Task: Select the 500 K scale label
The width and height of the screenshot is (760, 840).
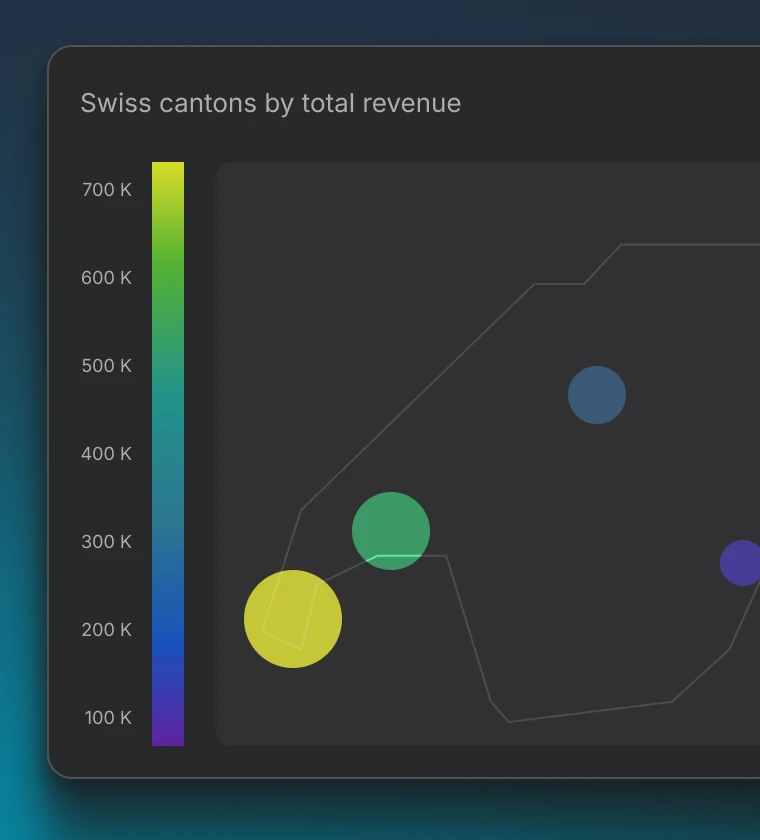Action: 107,366
